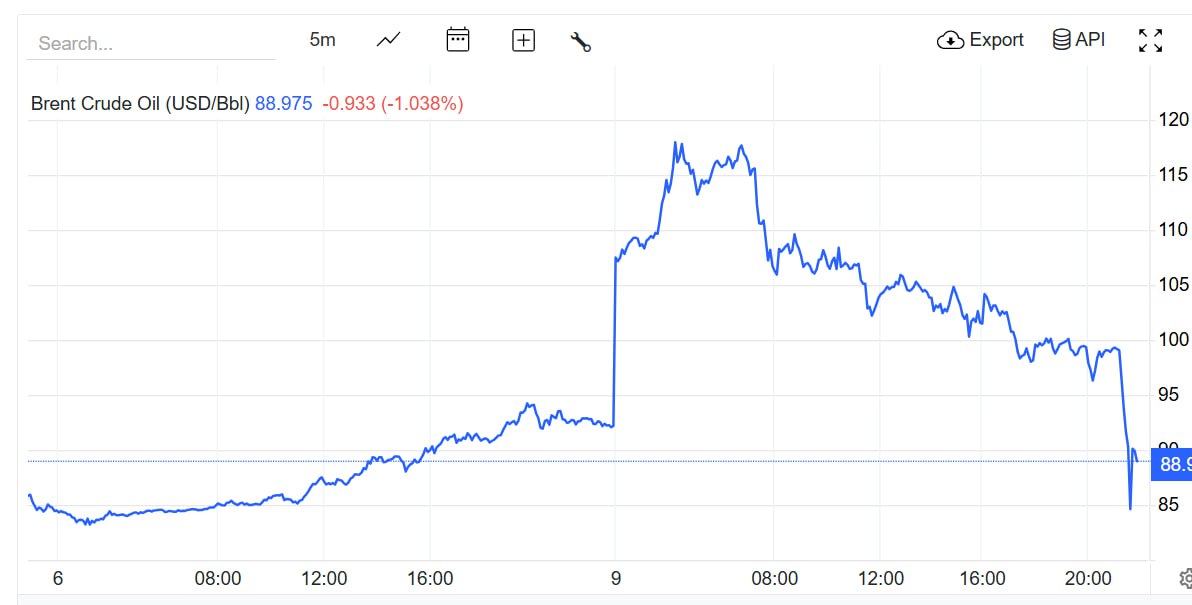Click the calendar date range icon

pos(458,40)
